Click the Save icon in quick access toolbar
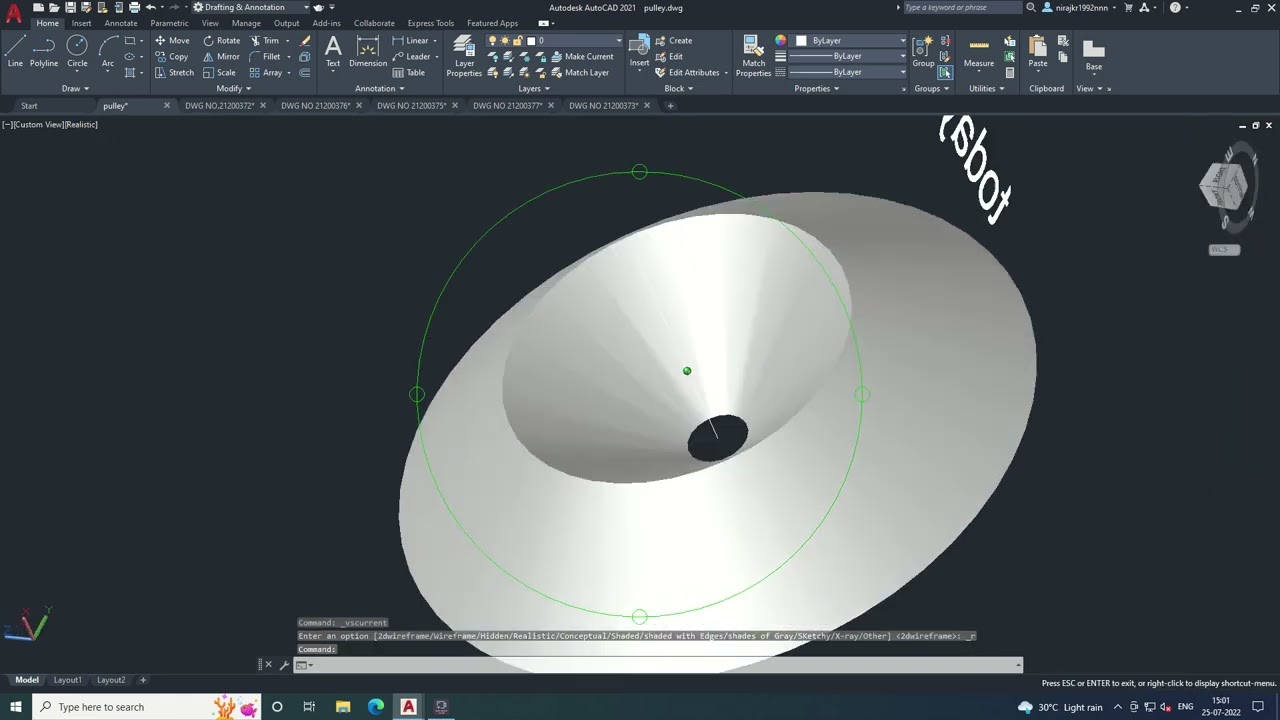This screenshot has width=1280, height=720. pos(71,7)
